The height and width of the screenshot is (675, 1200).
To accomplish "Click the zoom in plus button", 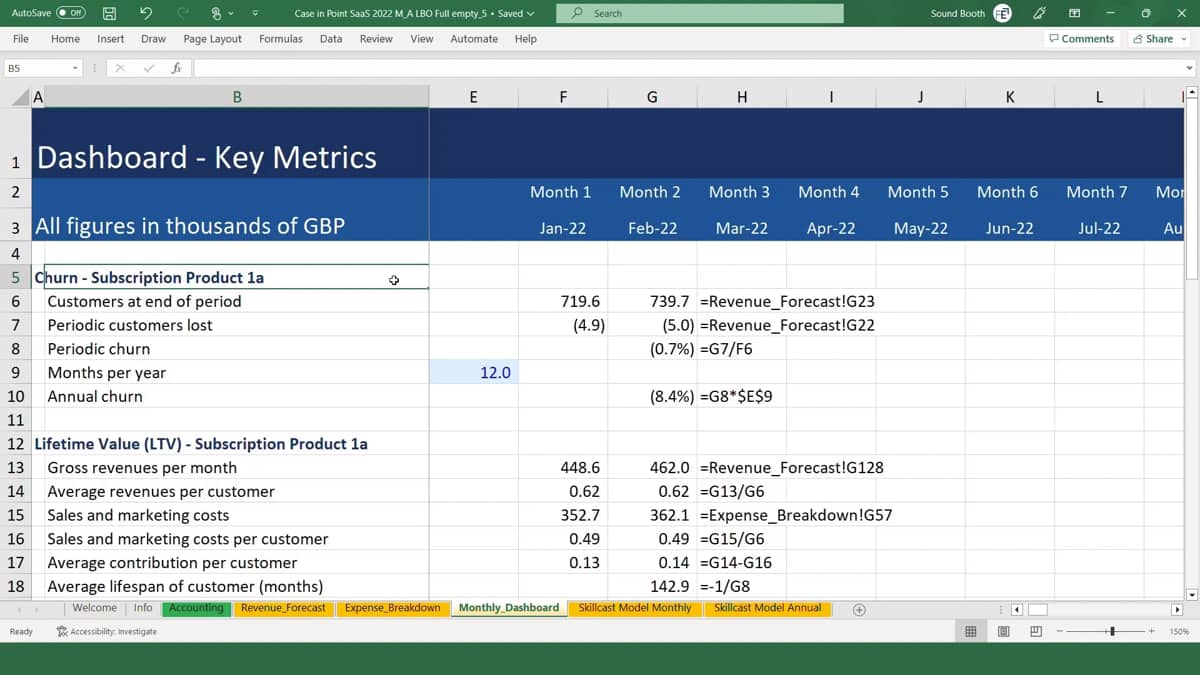I will (x=1152, y=631).
